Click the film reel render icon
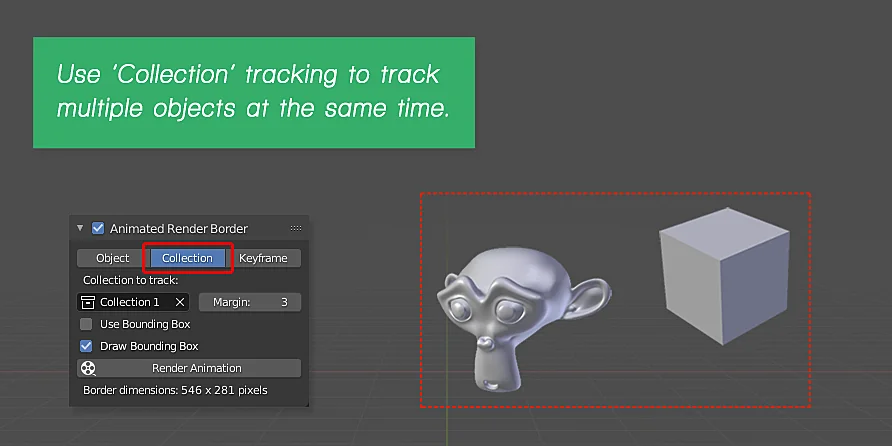892x446 pixels. 88,368
